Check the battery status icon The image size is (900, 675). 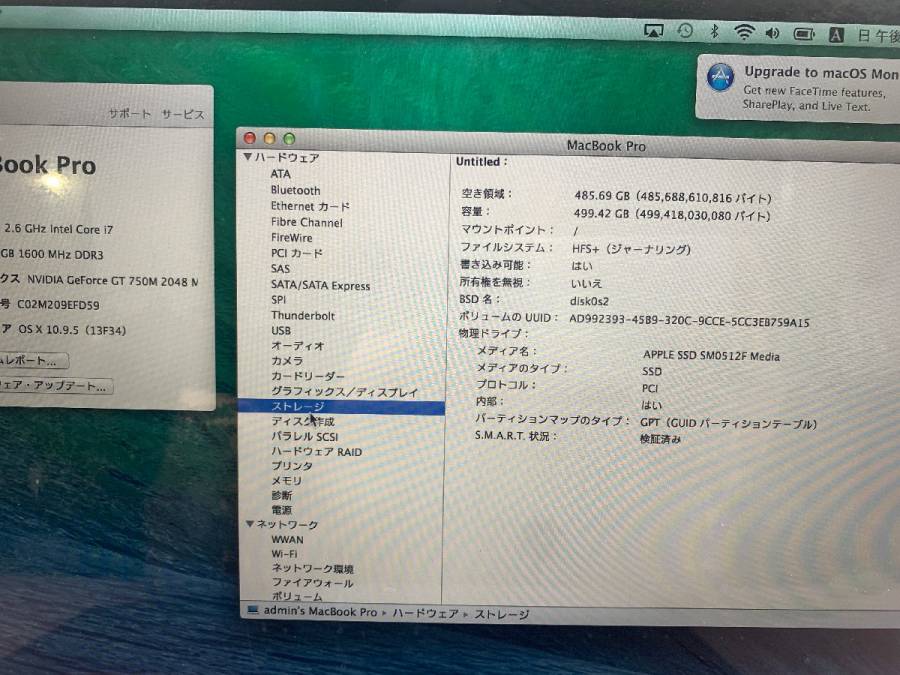(x=804, y=34)
